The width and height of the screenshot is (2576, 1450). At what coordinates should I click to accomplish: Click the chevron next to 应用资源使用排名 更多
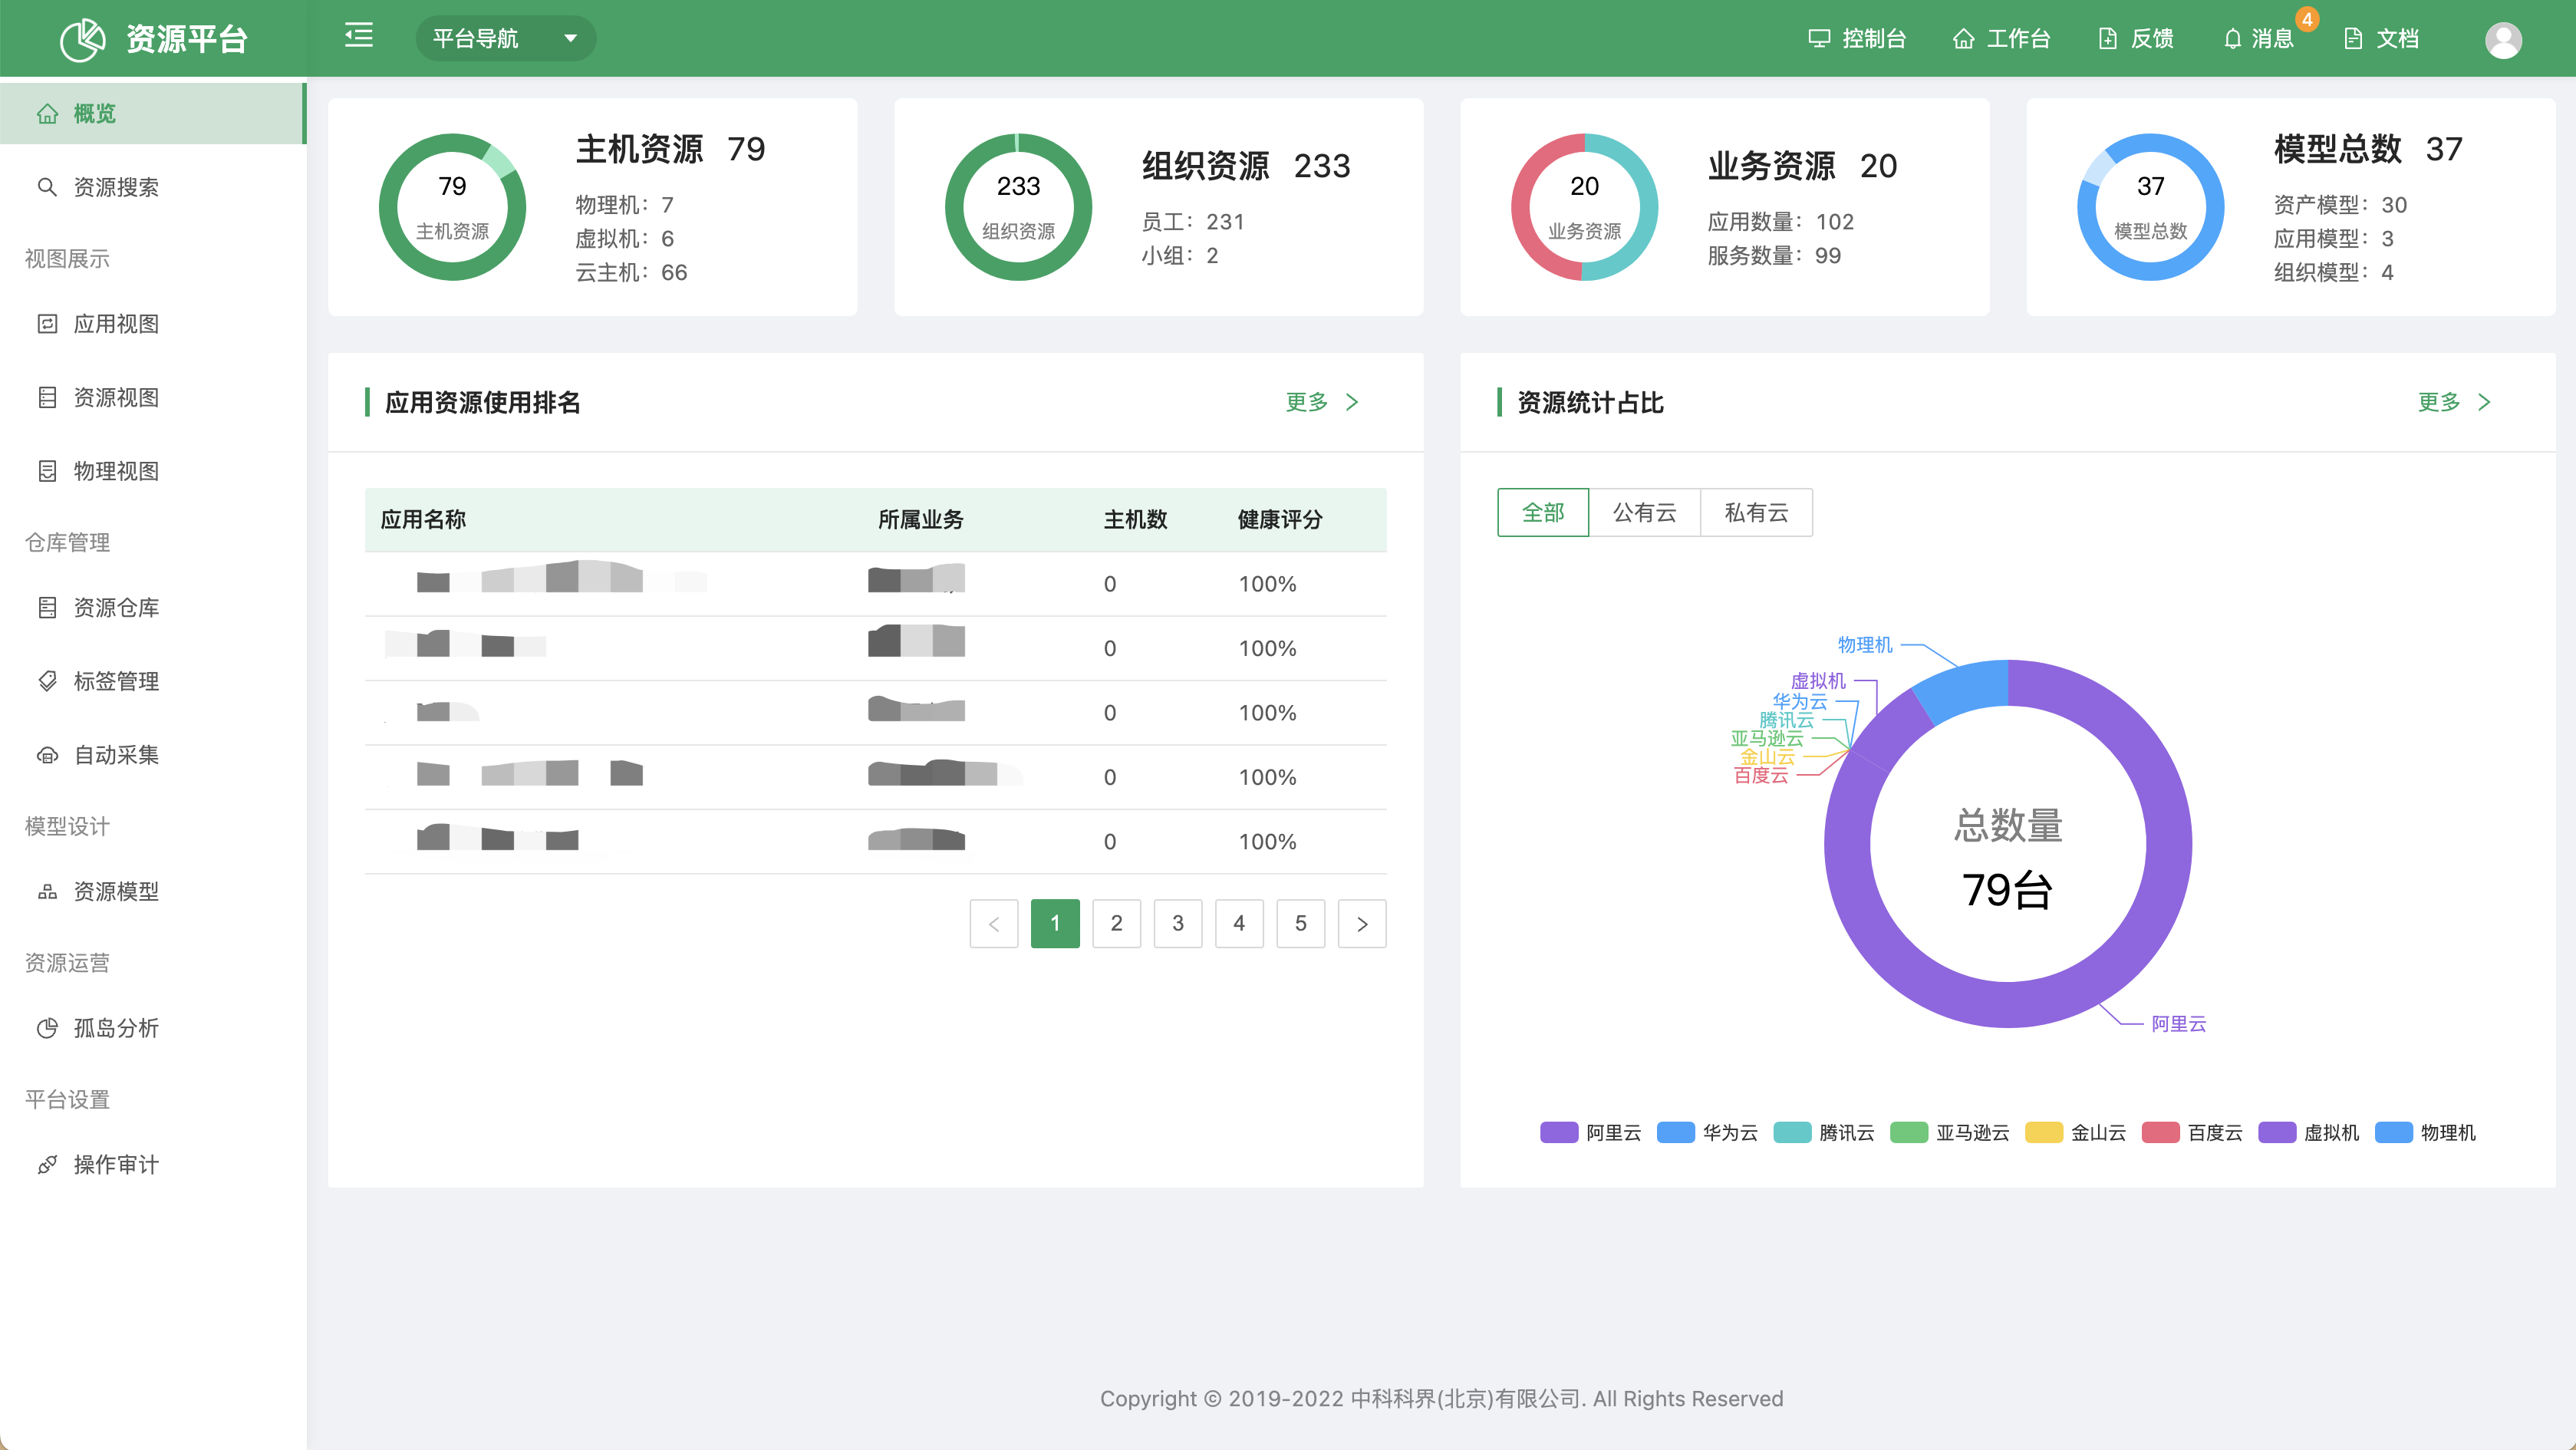1352,402
